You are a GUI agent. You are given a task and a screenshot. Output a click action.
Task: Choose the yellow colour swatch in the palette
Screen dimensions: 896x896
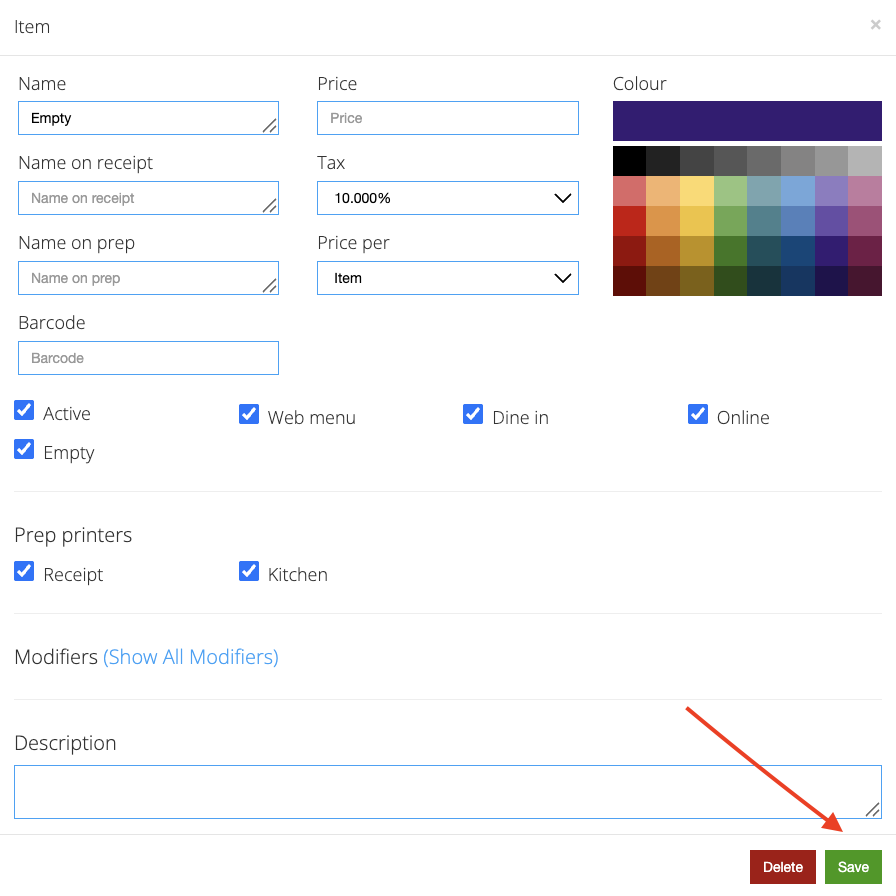coord(697,221)
